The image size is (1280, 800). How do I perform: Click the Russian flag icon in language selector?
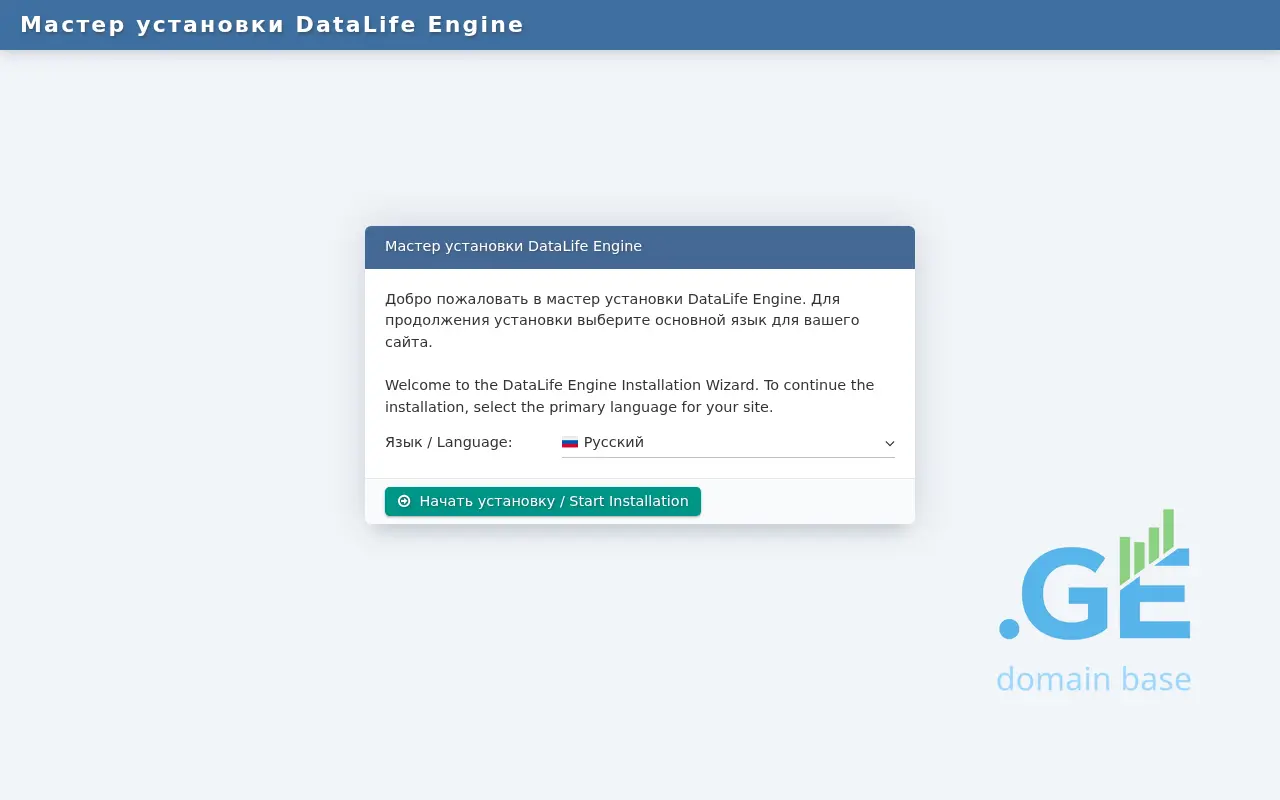pos(570,442)
